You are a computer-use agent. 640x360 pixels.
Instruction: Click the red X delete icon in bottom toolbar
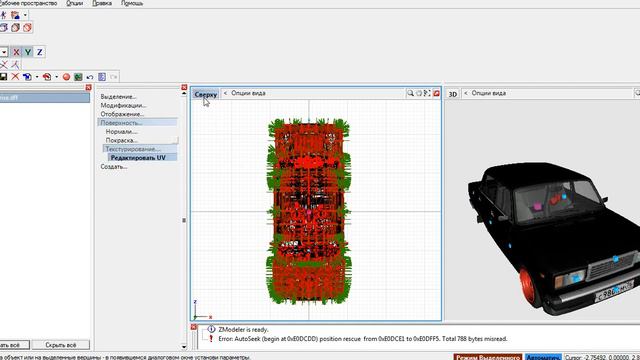point(15,77)
